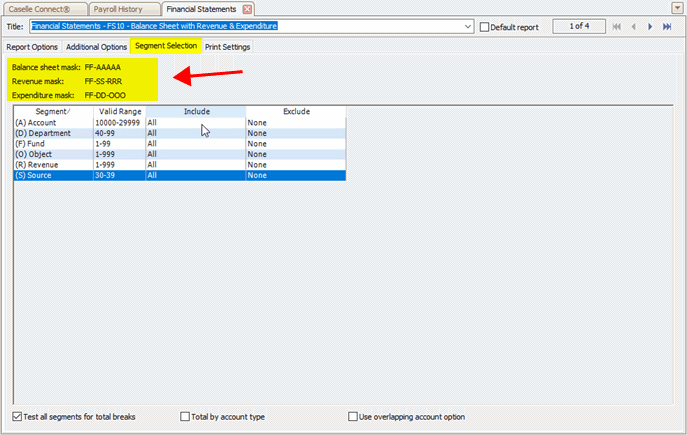Advance to the next report record
Screen dimensions: 687x435
(x=650, y=27)
